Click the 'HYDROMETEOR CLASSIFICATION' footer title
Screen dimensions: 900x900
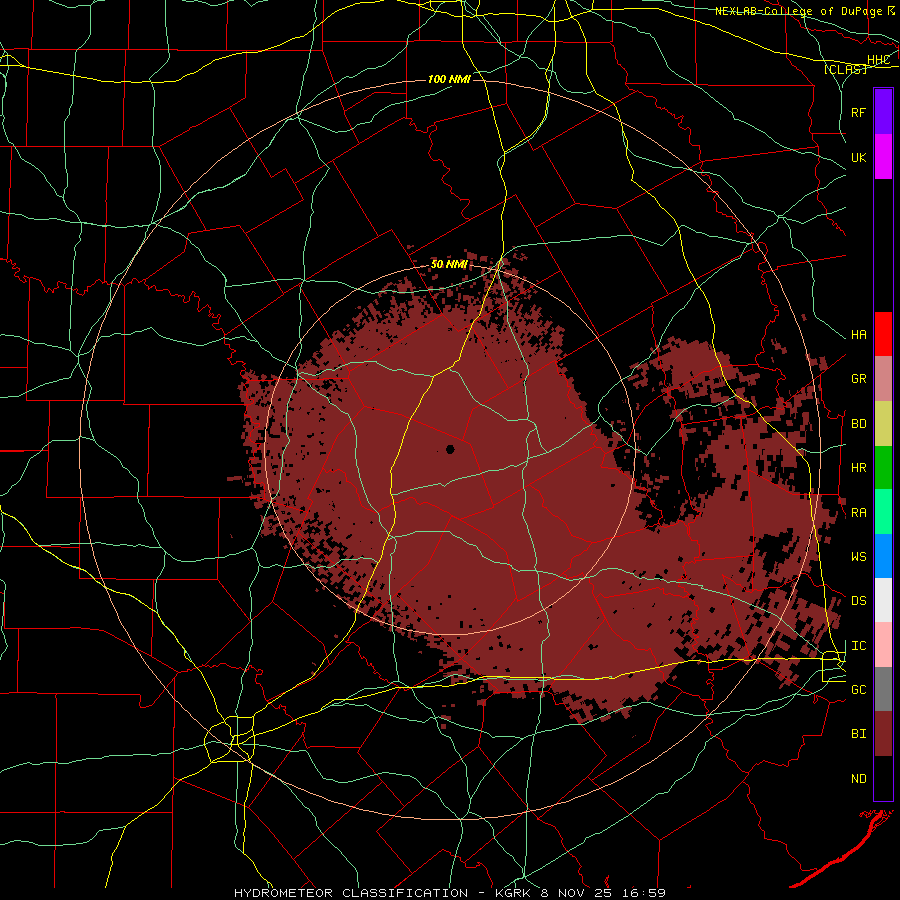(x=351, y=893)
